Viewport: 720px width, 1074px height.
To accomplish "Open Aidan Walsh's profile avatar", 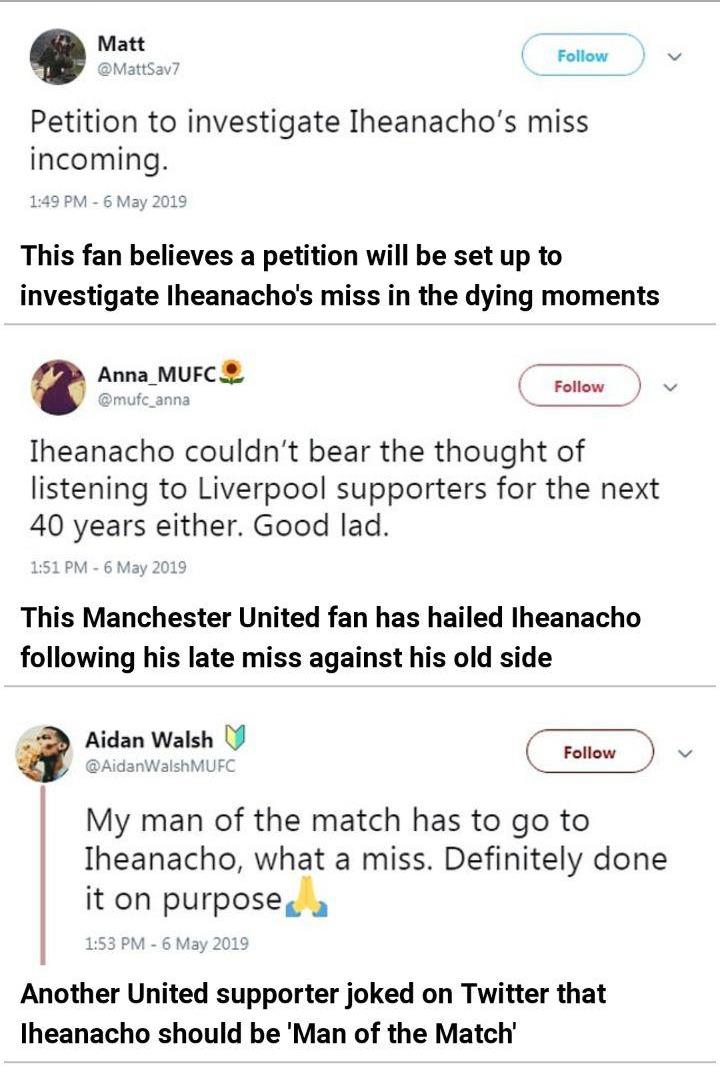I will click(x=45, y=754).
